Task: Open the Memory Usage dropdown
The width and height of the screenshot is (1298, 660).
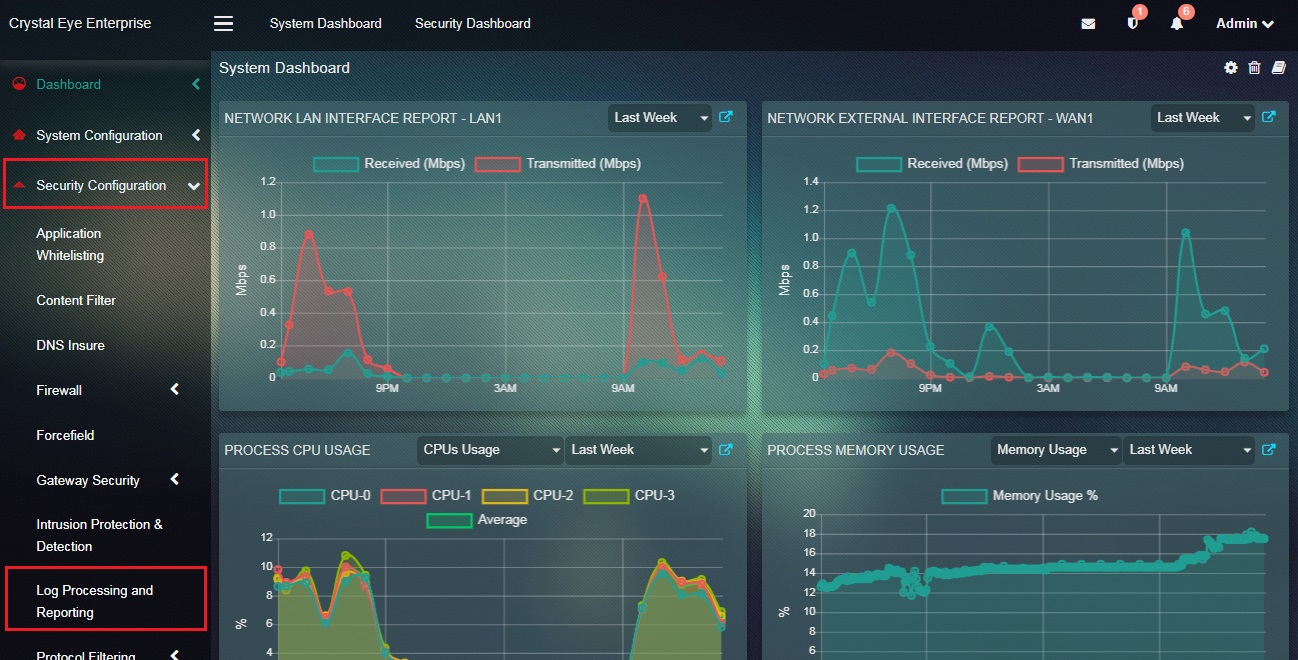Action: (1056, 450)
